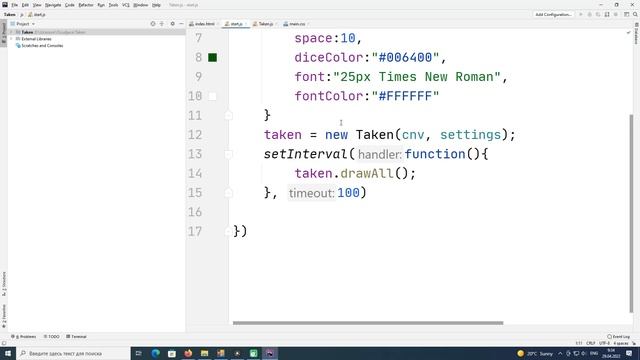The width and height of the screenshot is (640, 360).
Task: Click the Taken breadcrumb in navigation bar
Action: 9,14
